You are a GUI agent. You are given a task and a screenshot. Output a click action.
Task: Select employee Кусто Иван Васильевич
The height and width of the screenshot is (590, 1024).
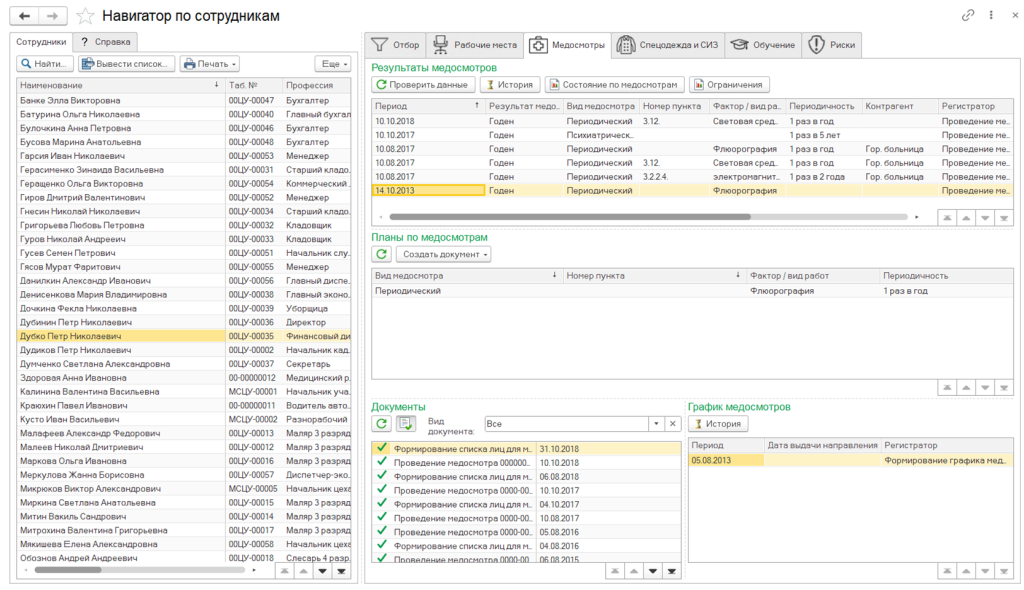point(184,419)
